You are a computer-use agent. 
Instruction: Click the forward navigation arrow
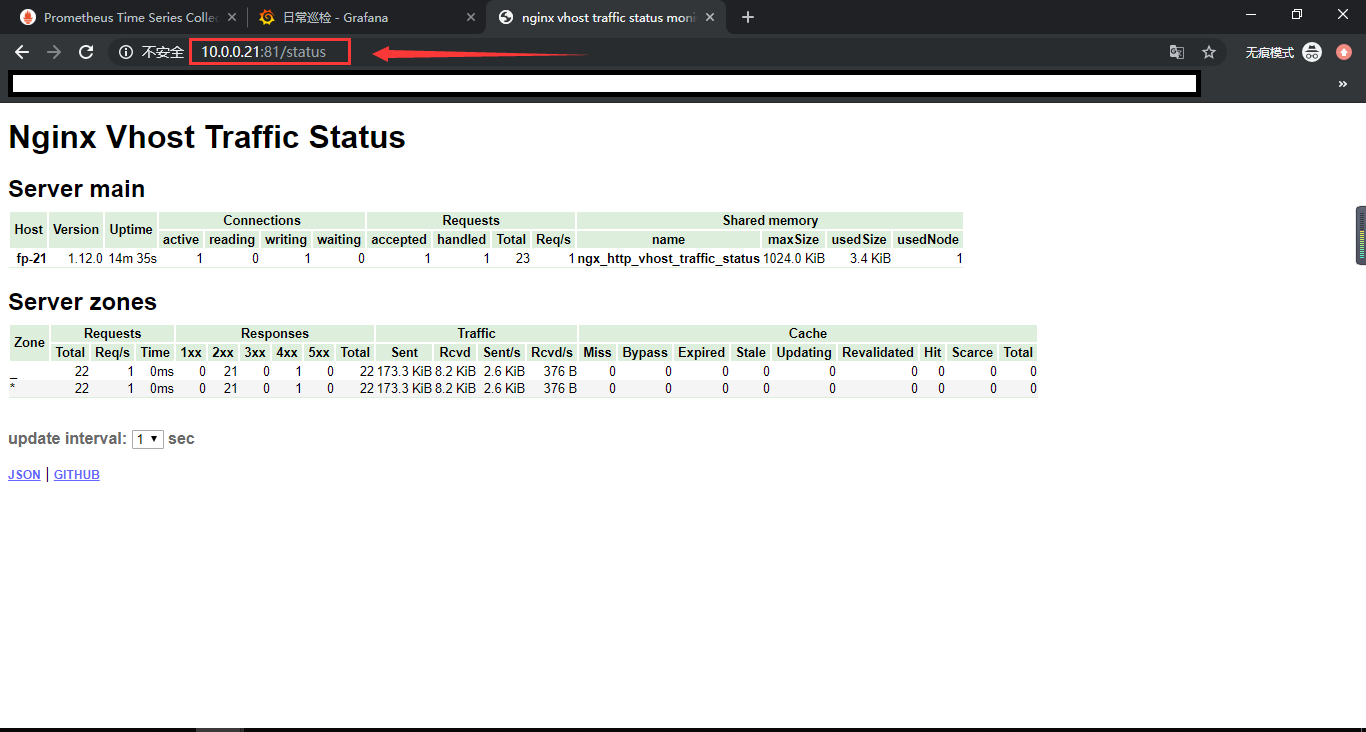tap(54, 52)
